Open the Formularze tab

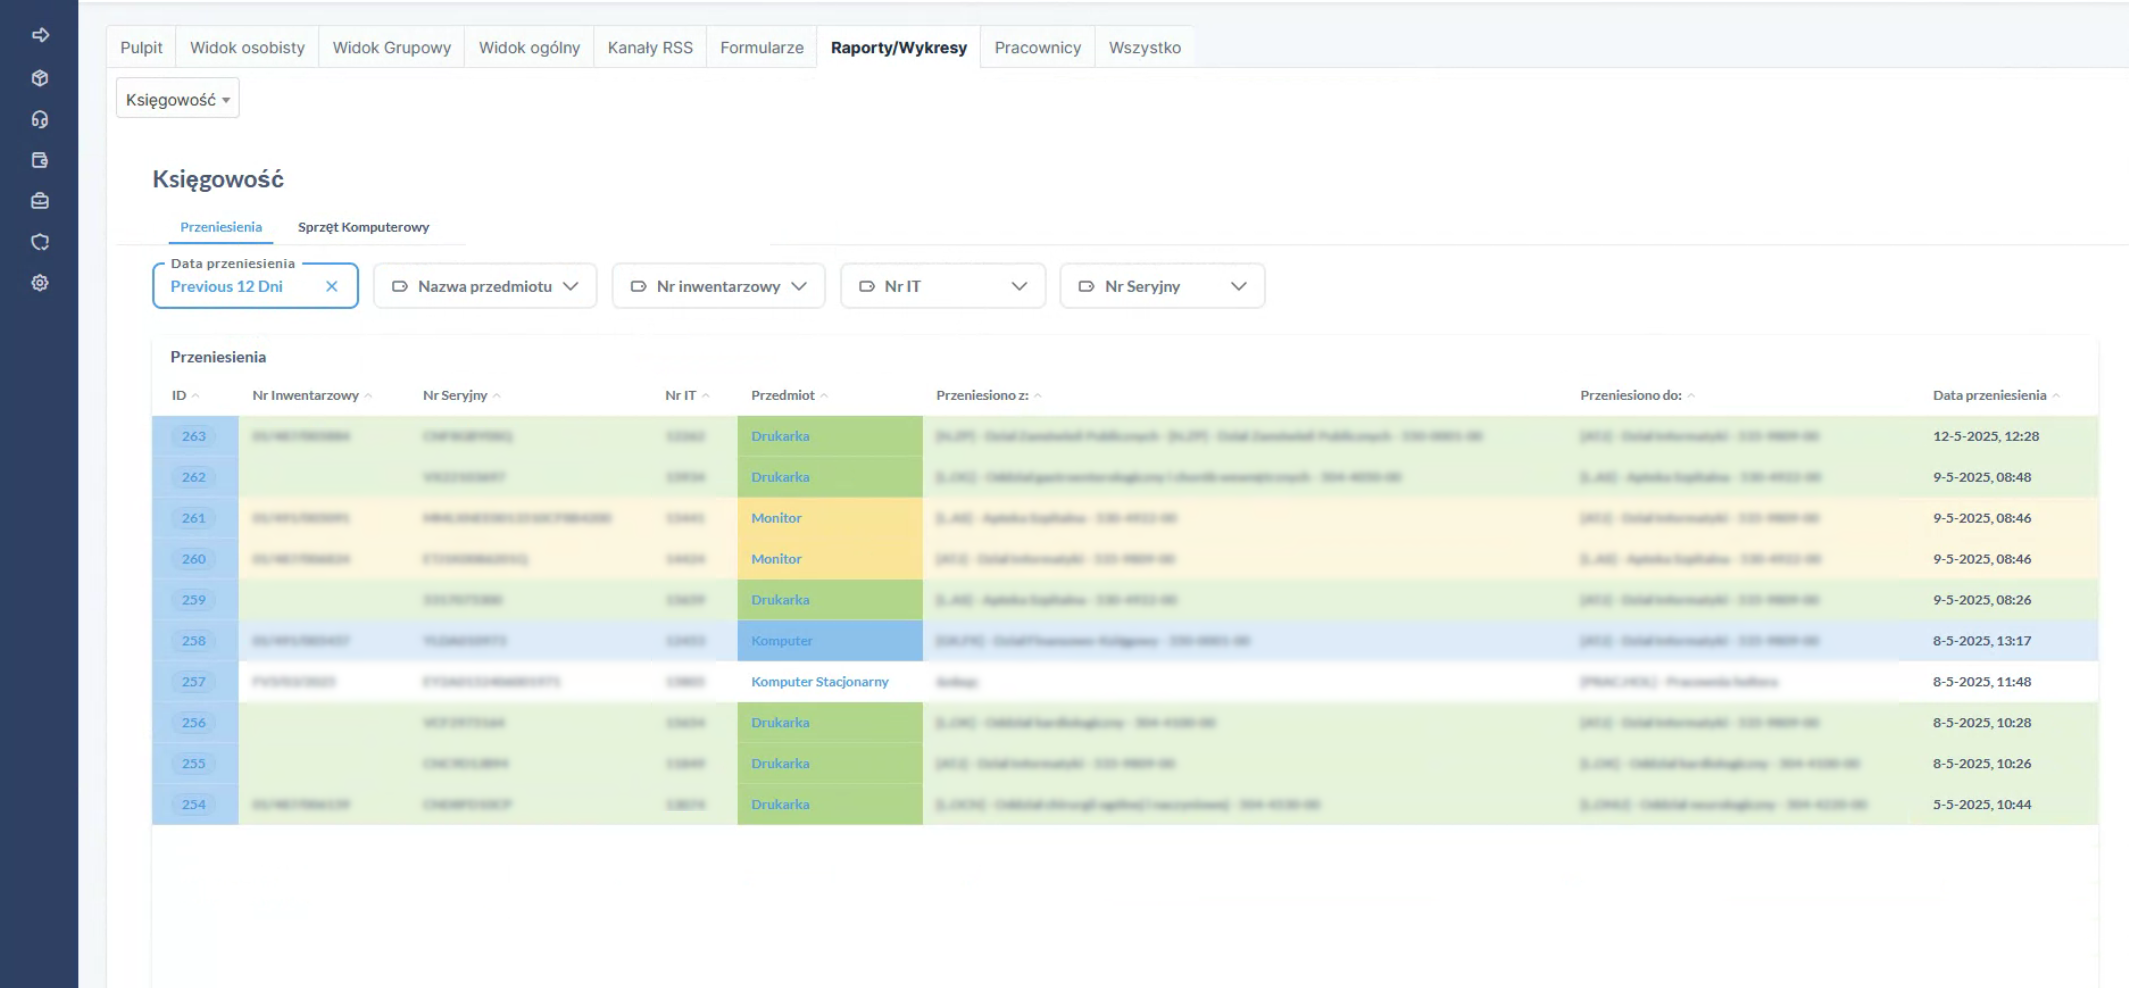[761, 48]
